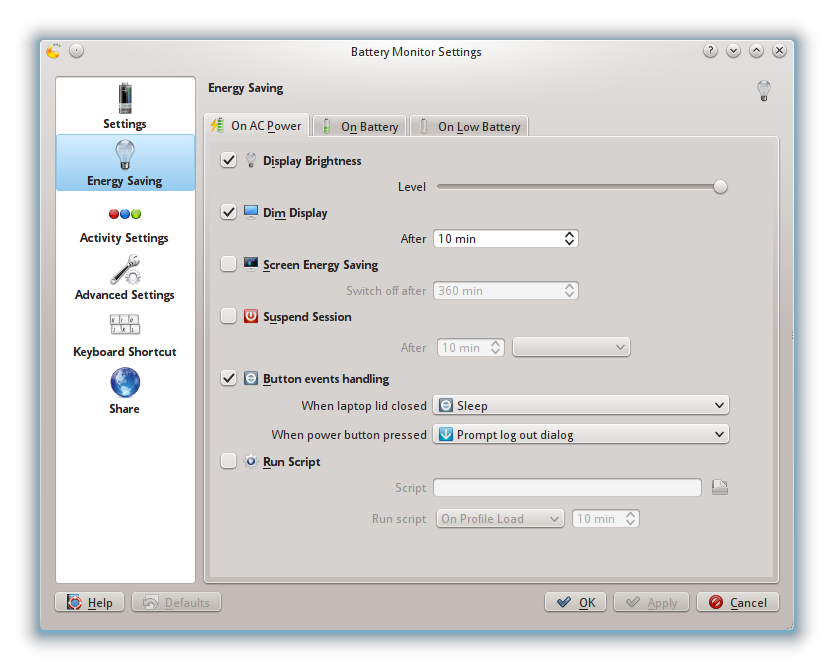Click the red Suspend Session power icon
Viewport: 834px width, 670px height.
point(251,316)
